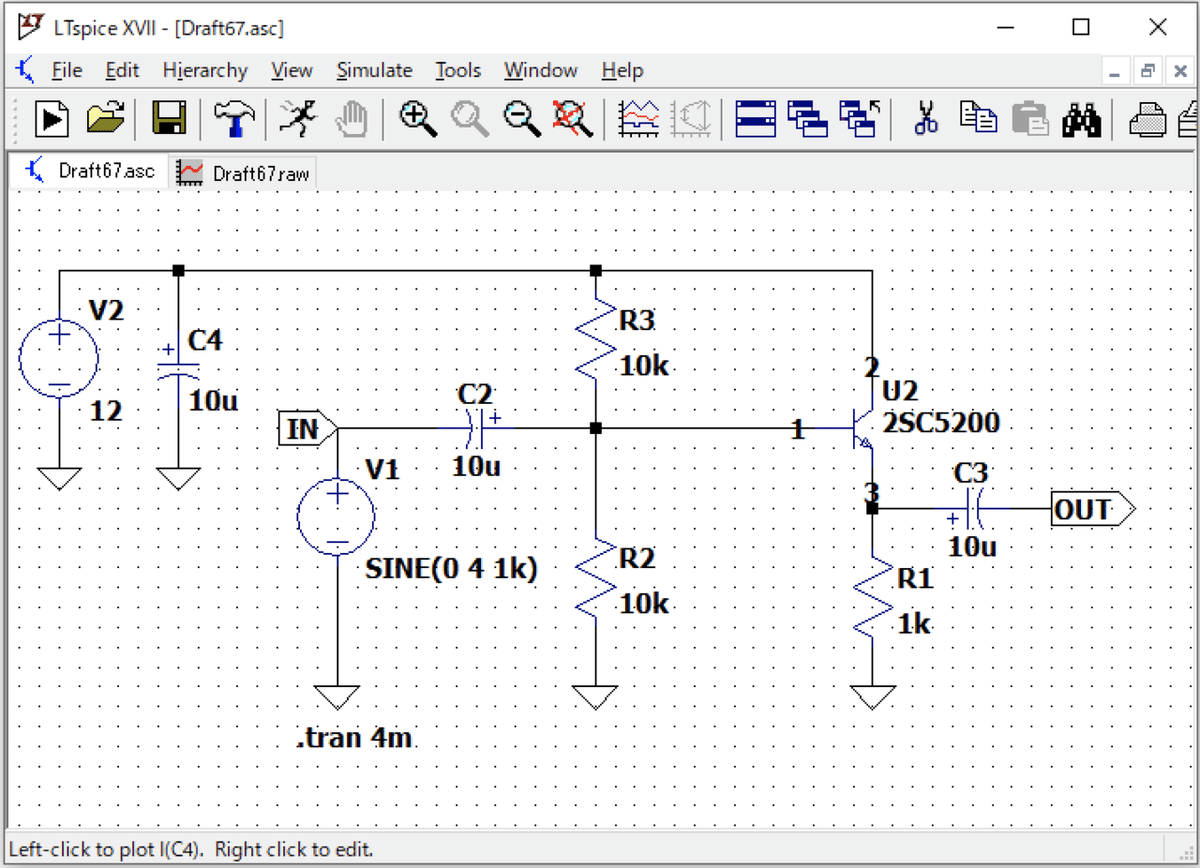Viewport: 1200px width, 868px height.
Task: Click the Print printer icon
Action: click(x=1147, y=119)
